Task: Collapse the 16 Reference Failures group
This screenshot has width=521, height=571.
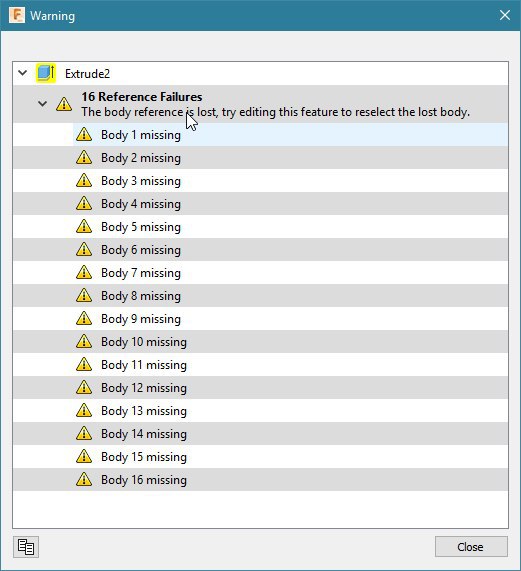Action: (43, 104)
